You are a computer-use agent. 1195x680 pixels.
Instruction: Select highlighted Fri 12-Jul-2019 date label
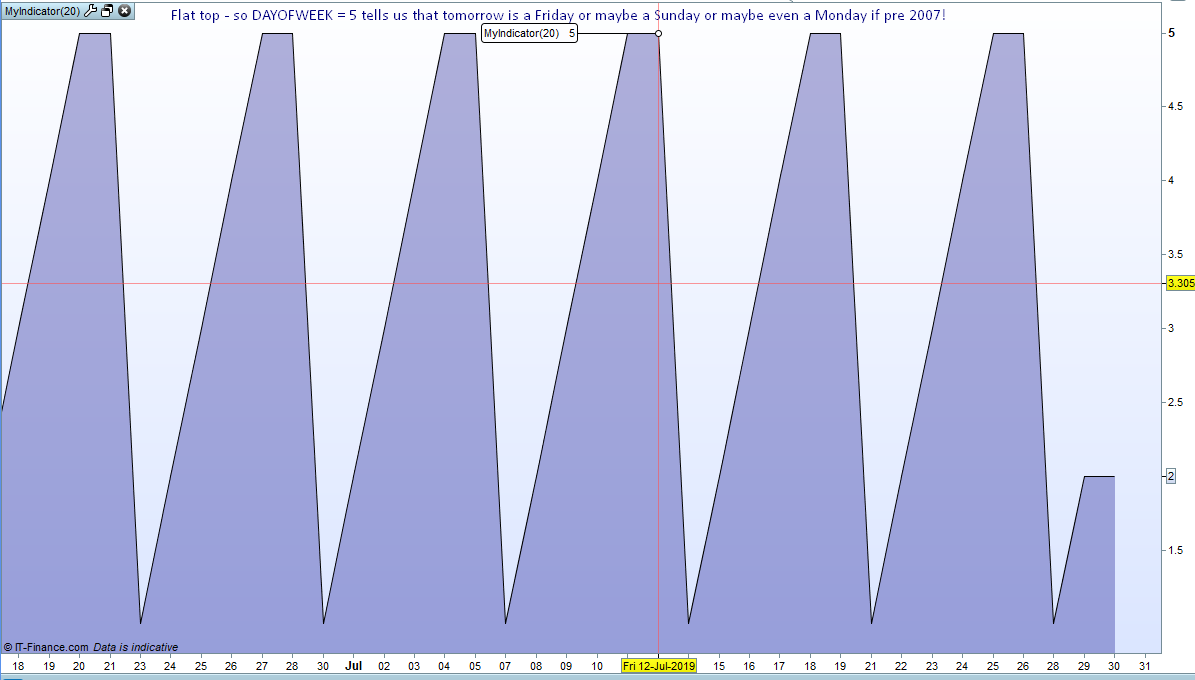[658, 666]
